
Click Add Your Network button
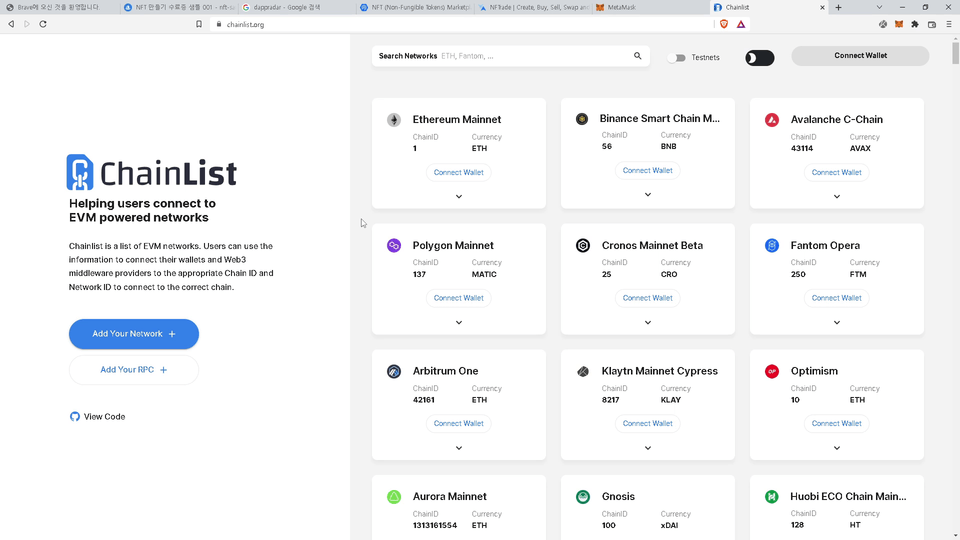point(133,334)
